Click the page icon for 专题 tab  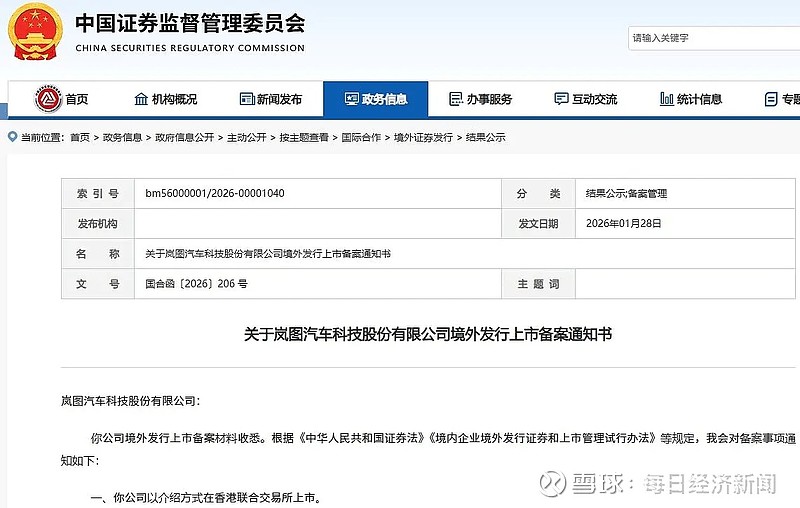[771, 99]
